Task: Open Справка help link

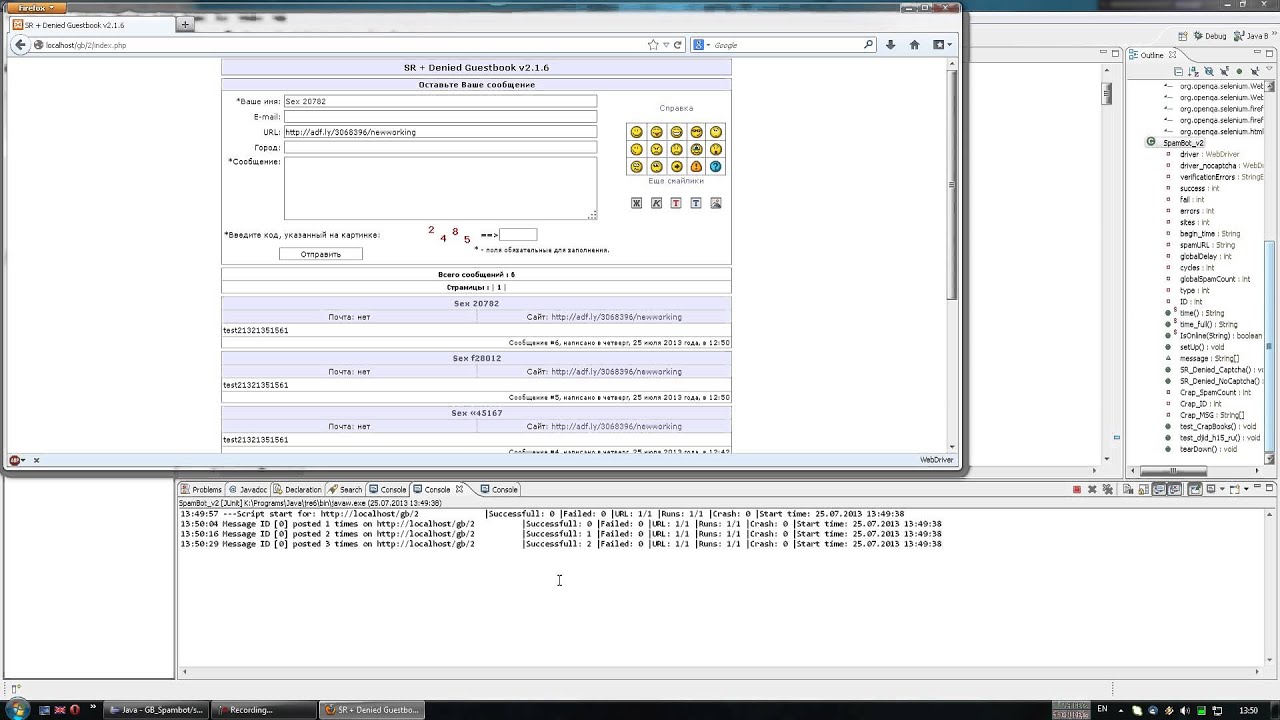Action: [676, 108]
